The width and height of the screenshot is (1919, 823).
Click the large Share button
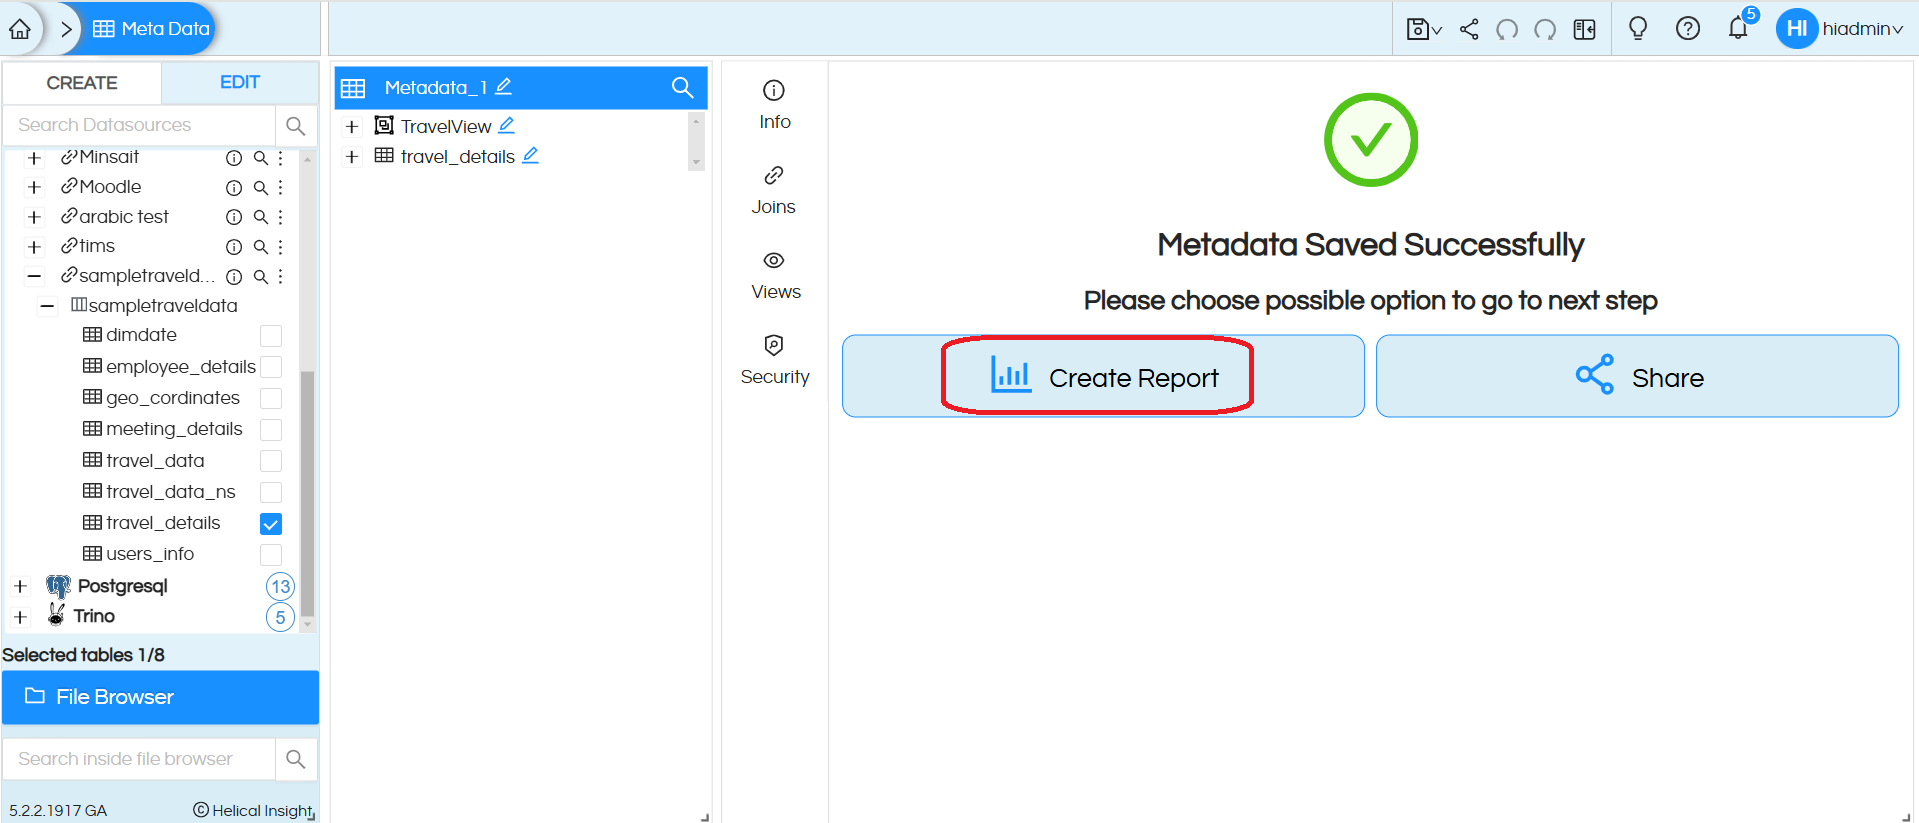point(1637,376)
